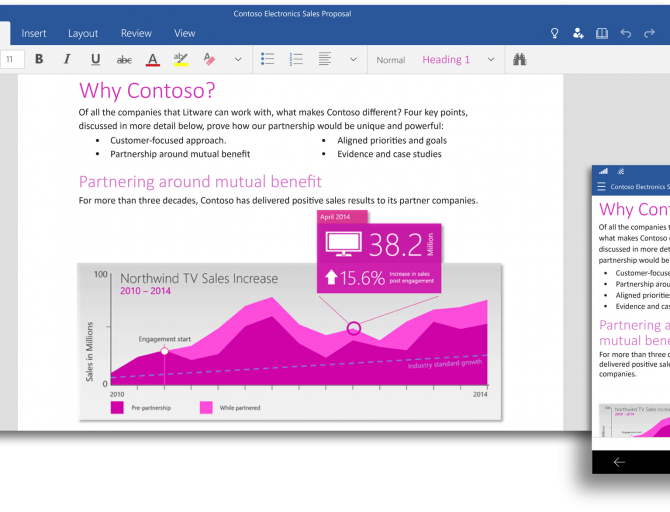Open Find with the binoculars icon

pos(519,60)
